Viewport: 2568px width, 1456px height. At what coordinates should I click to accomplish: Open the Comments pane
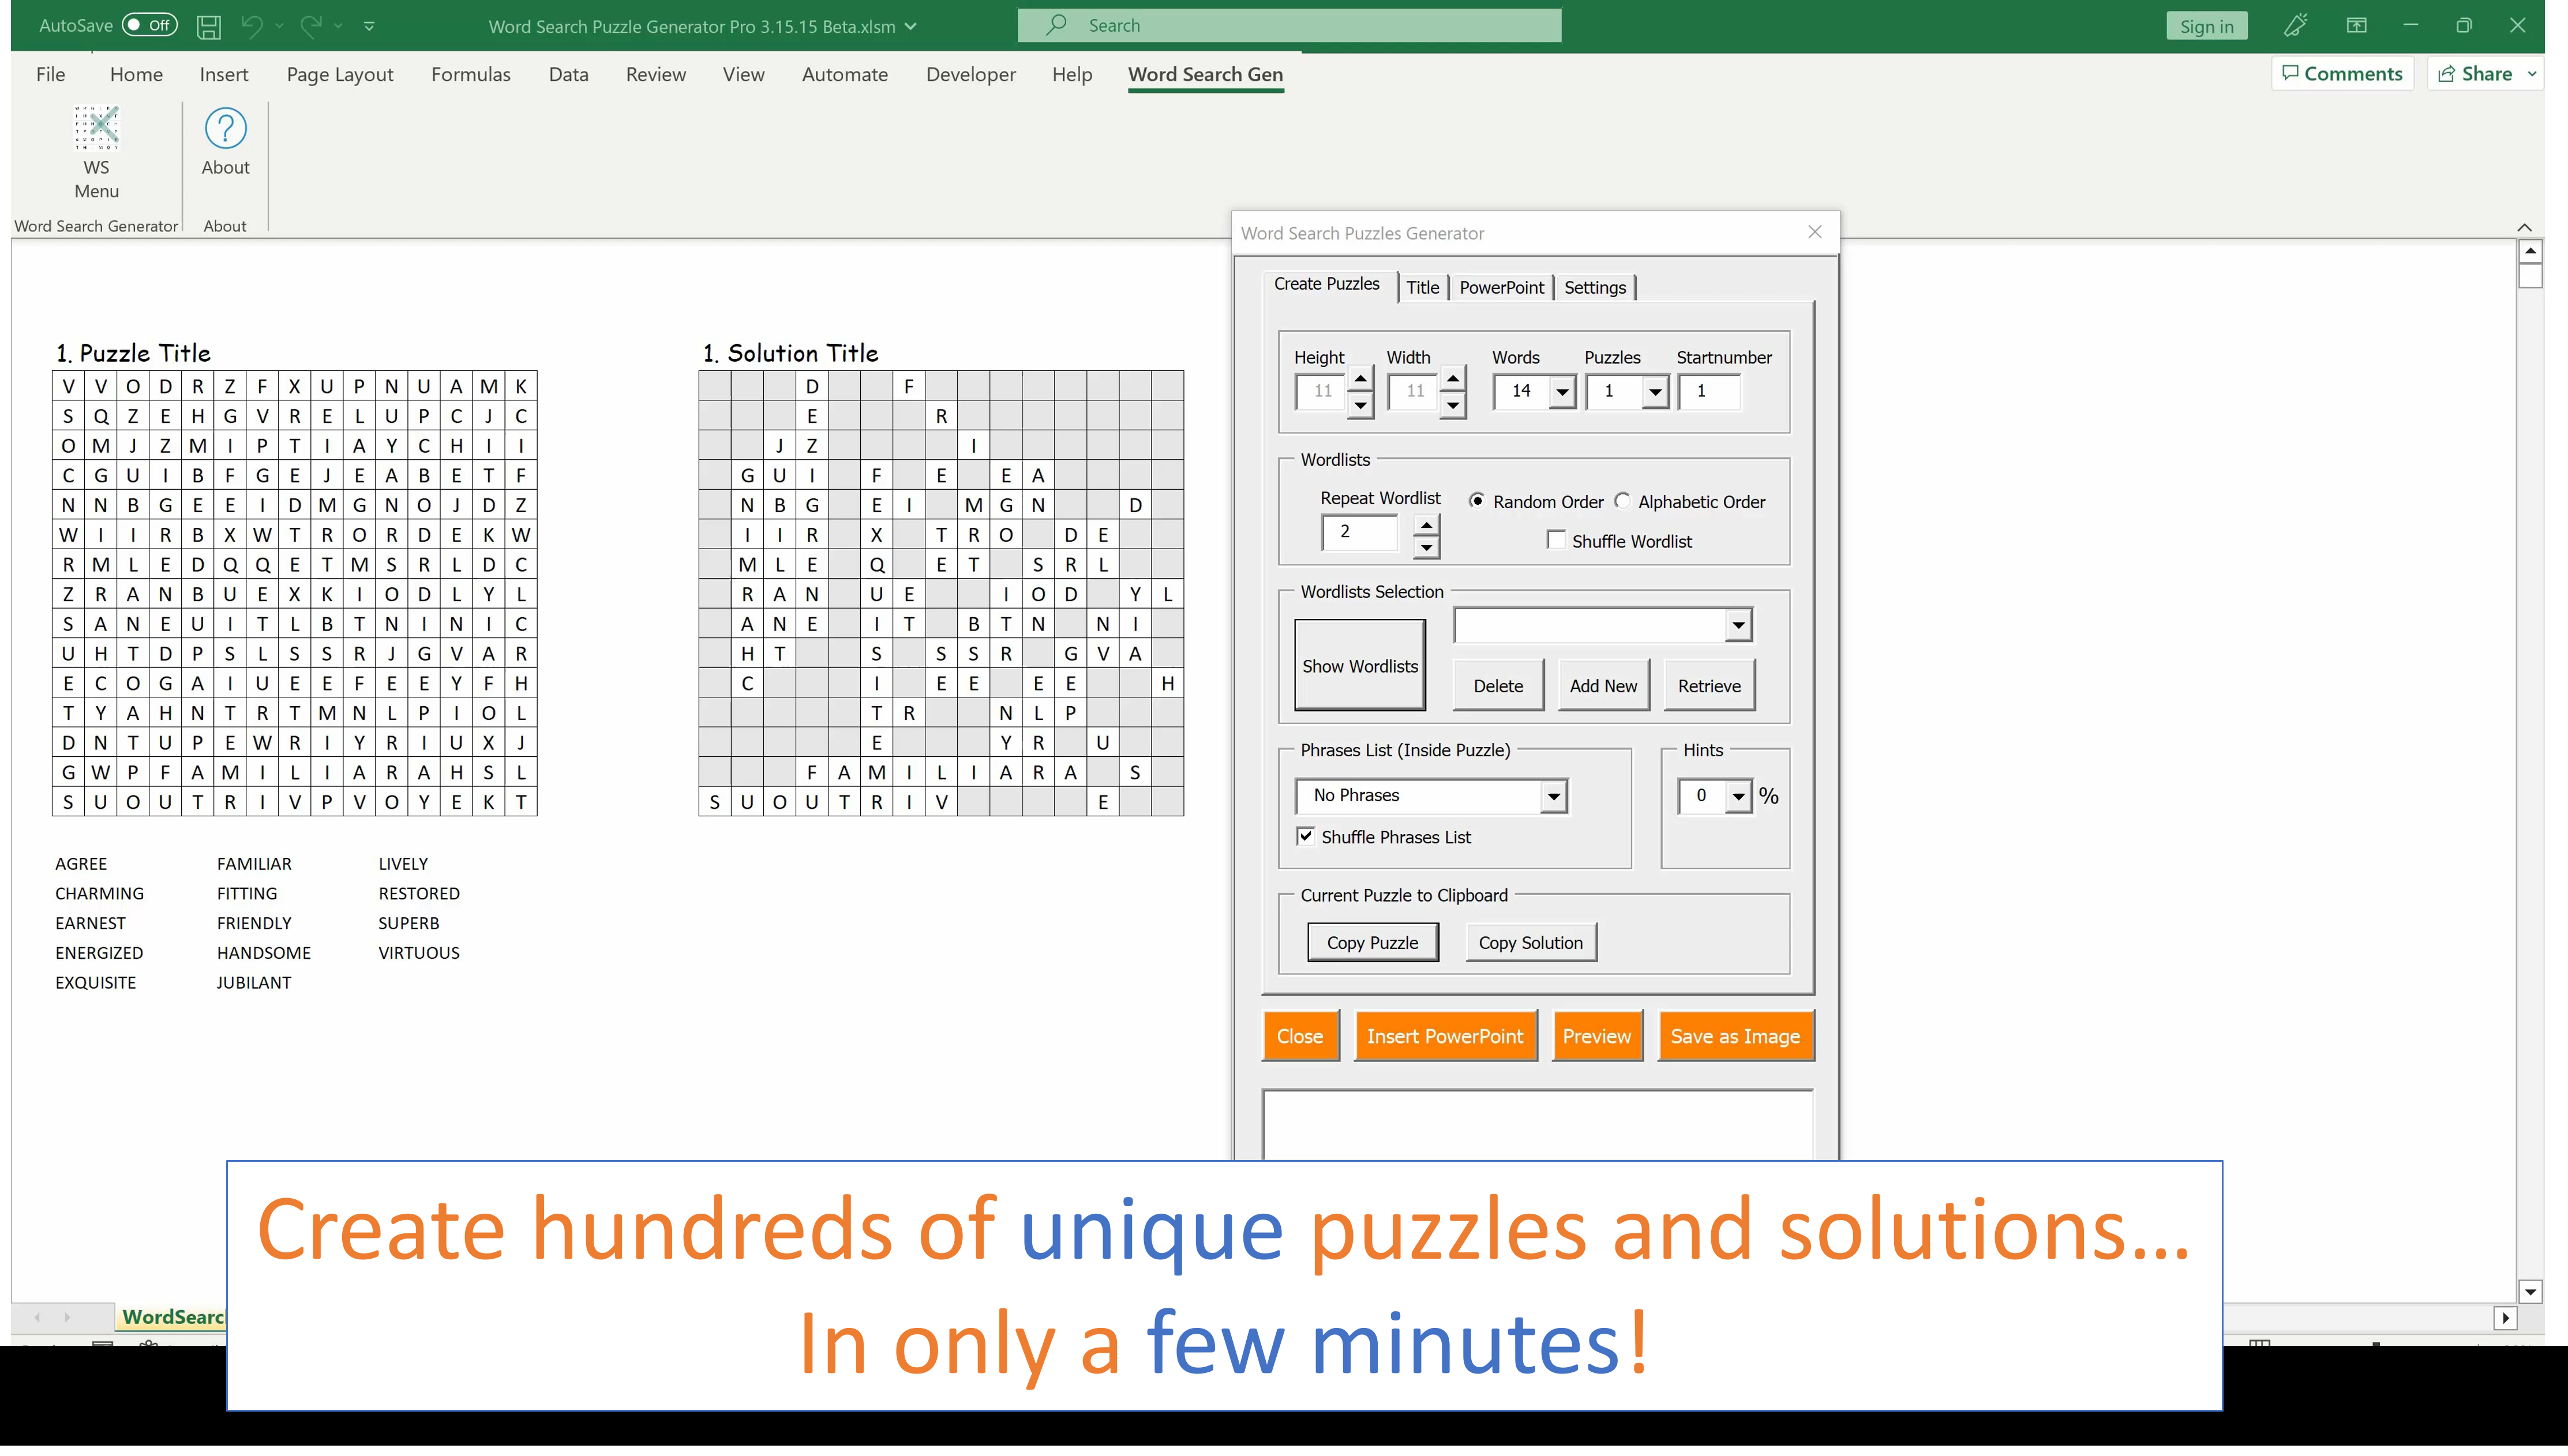tap(2342, 74)
